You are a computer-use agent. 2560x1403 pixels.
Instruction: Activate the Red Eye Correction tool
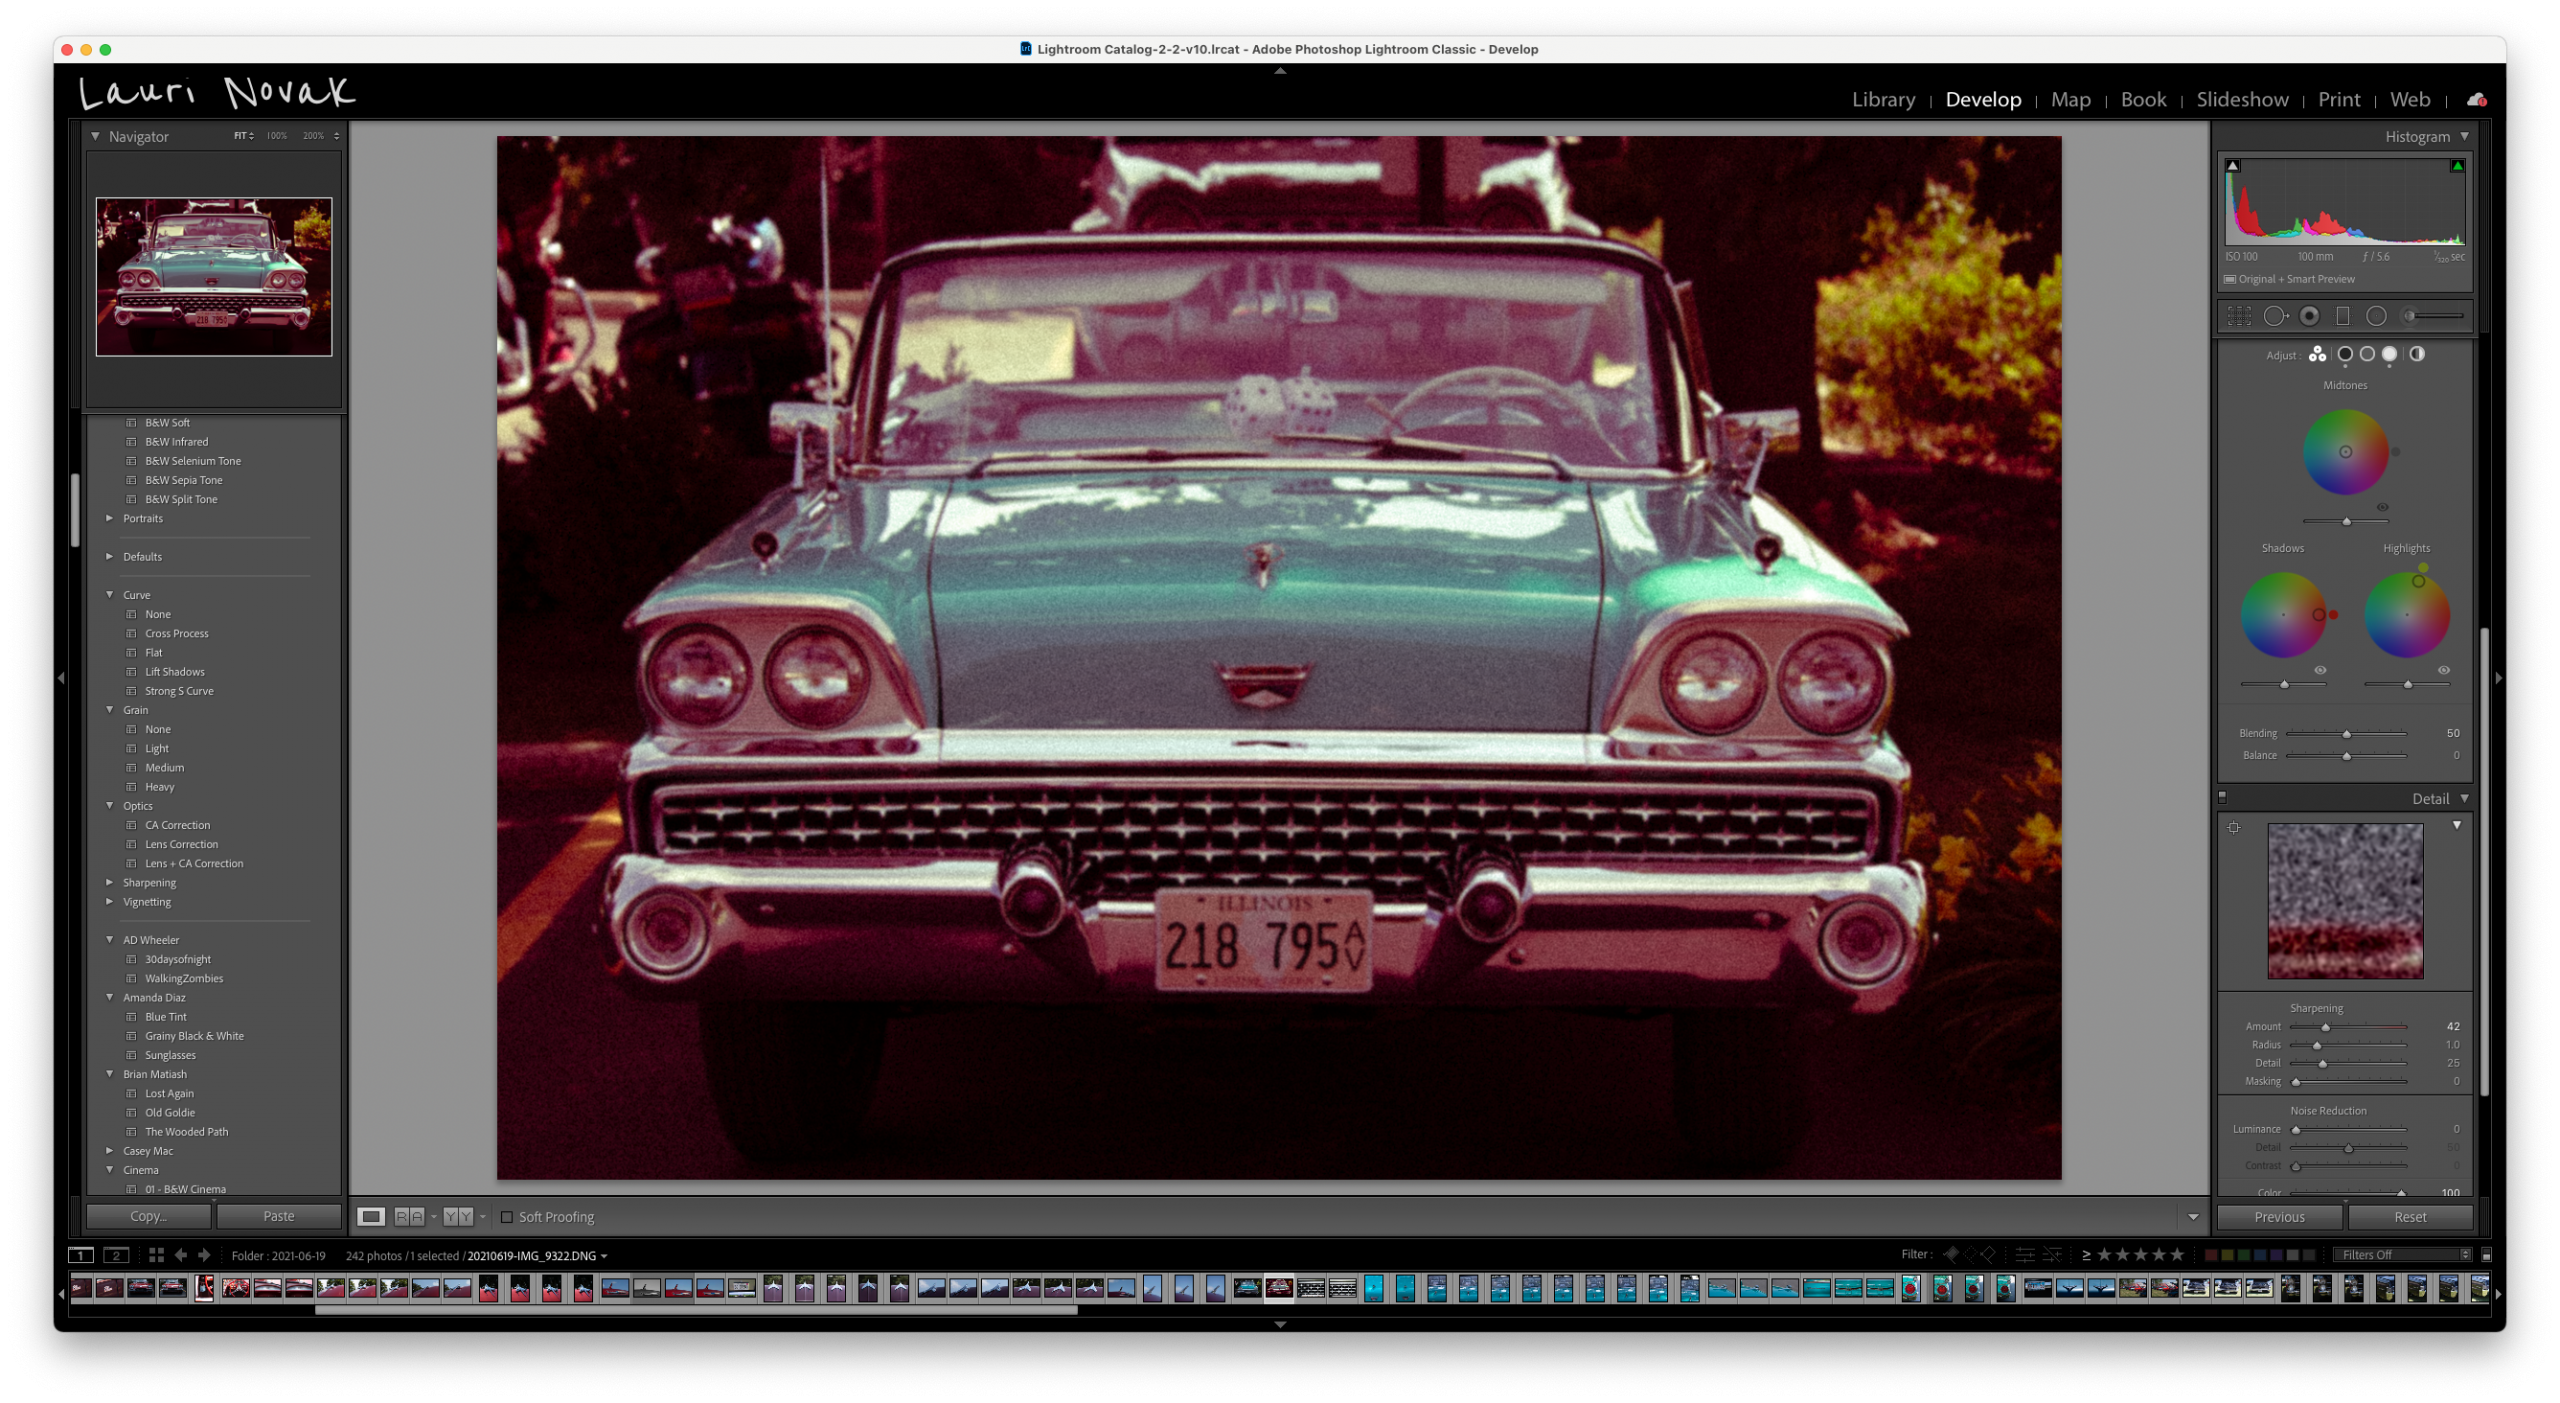tap(2309, 316)
